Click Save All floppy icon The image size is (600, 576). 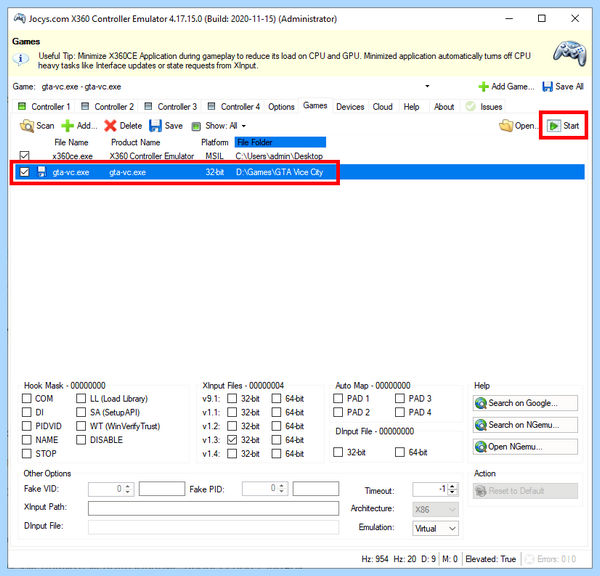[x=548, y=86]
